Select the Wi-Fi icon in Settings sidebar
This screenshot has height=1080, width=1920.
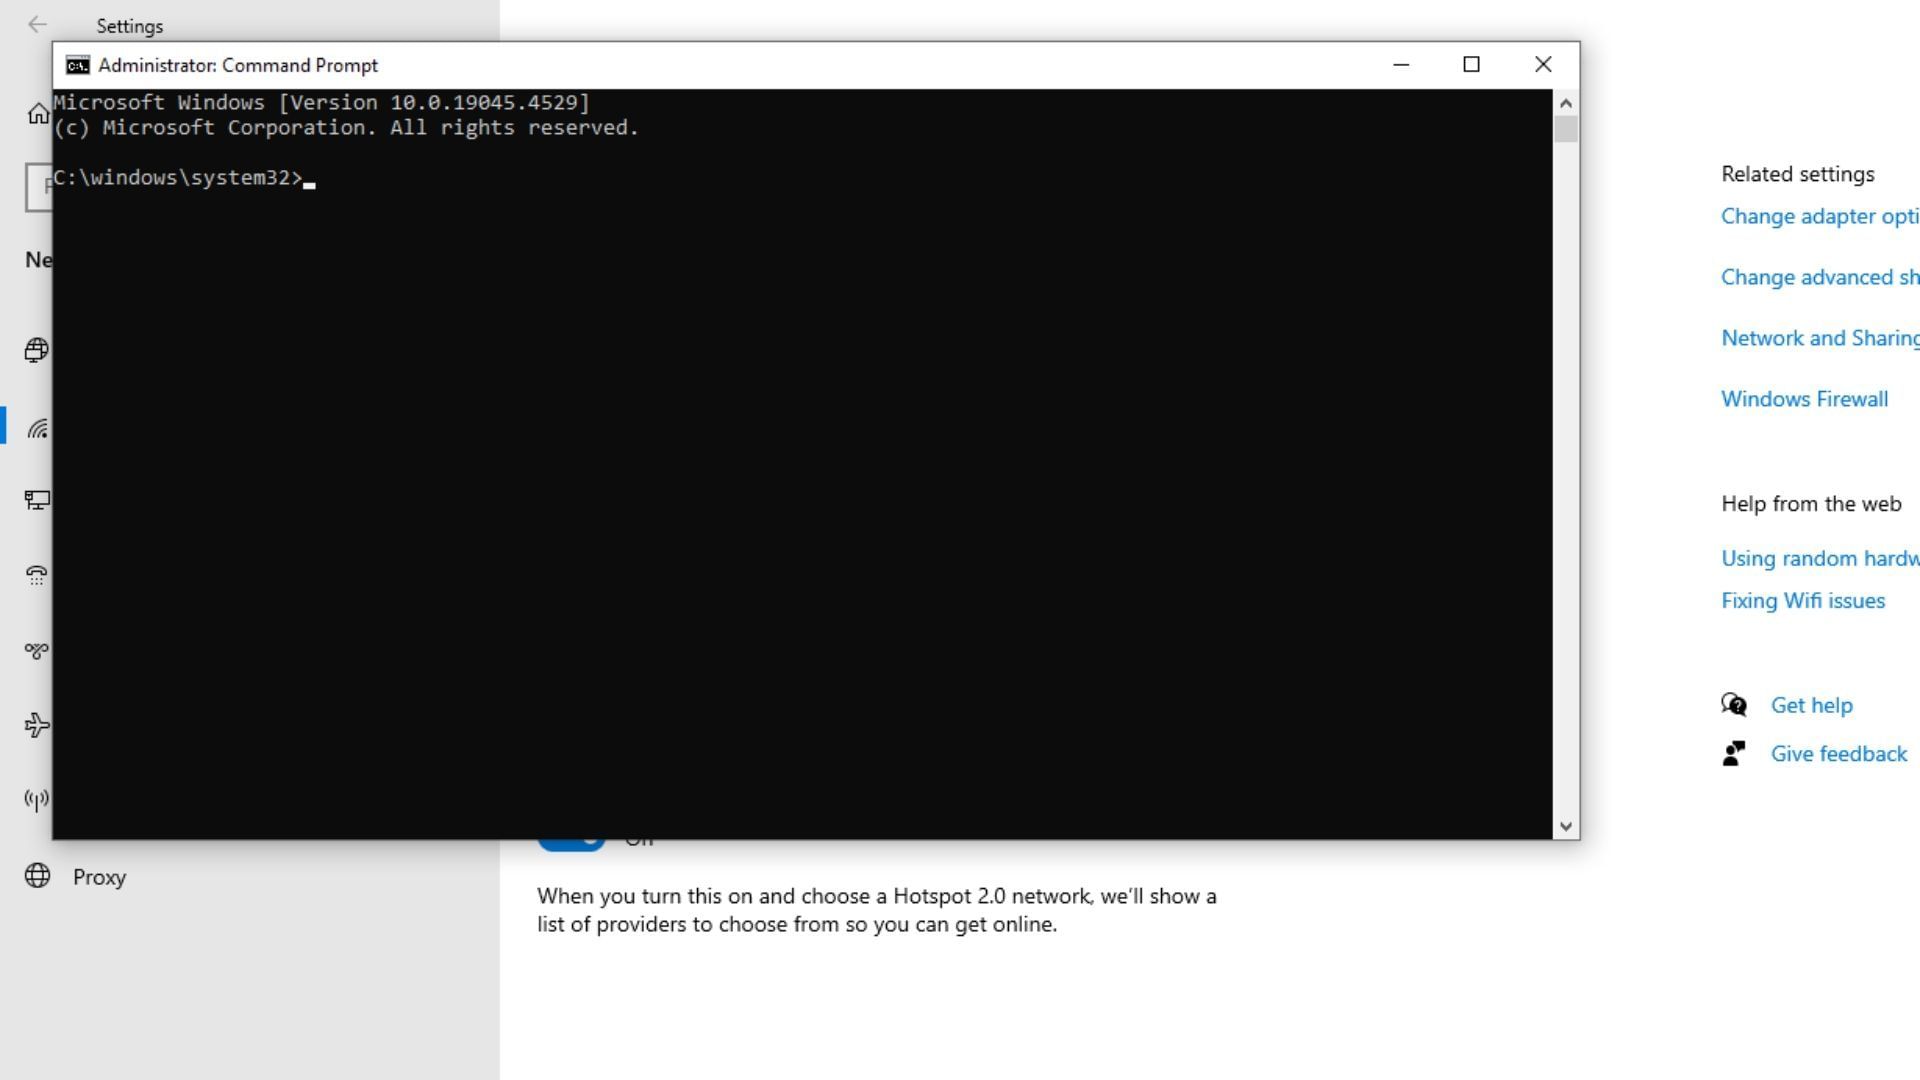click(x=37, y=429)
